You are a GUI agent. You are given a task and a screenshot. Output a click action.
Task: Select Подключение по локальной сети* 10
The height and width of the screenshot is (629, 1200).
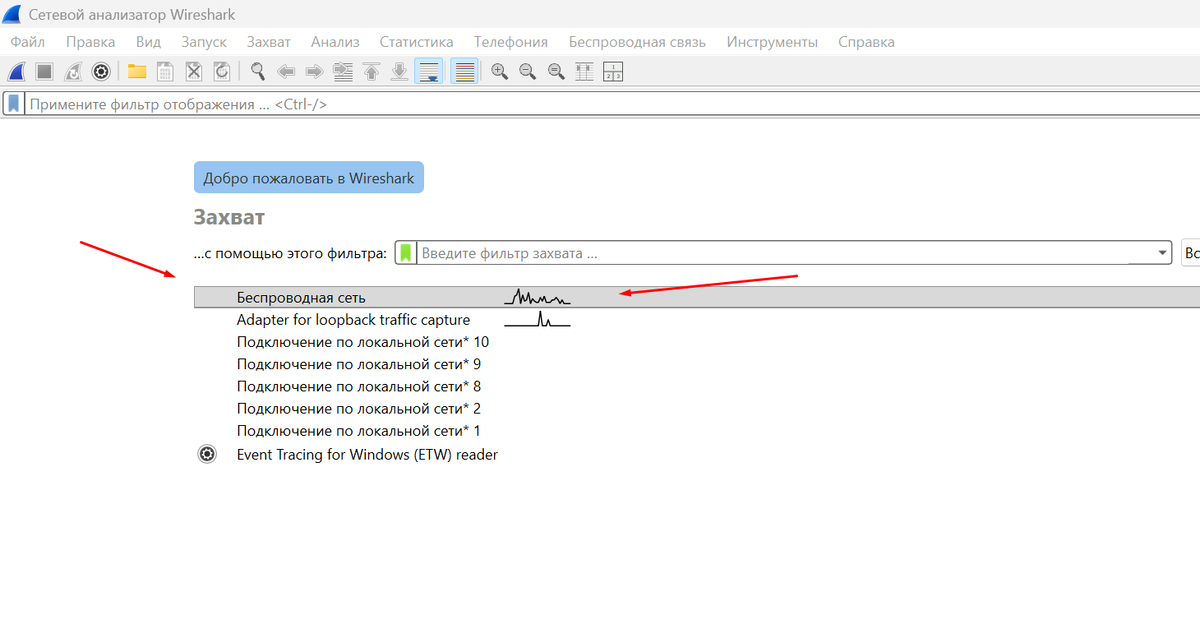click(362, 342)
